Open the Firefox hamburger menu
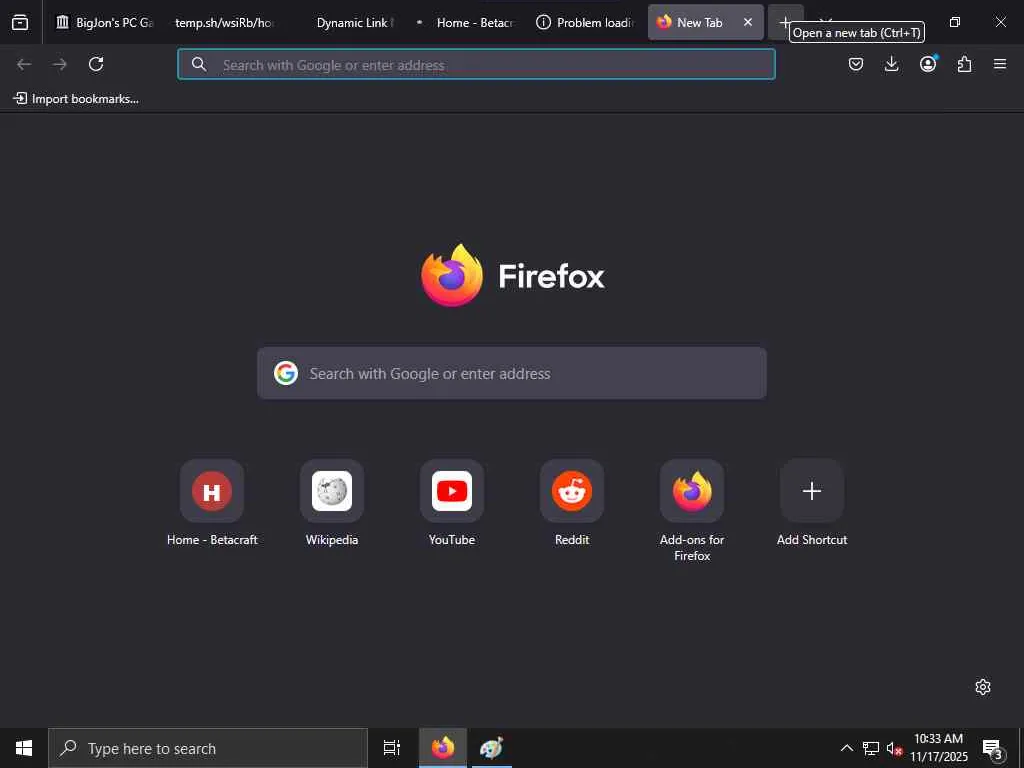Viewport: 1024px width, 768px height. pos(1000,64)
